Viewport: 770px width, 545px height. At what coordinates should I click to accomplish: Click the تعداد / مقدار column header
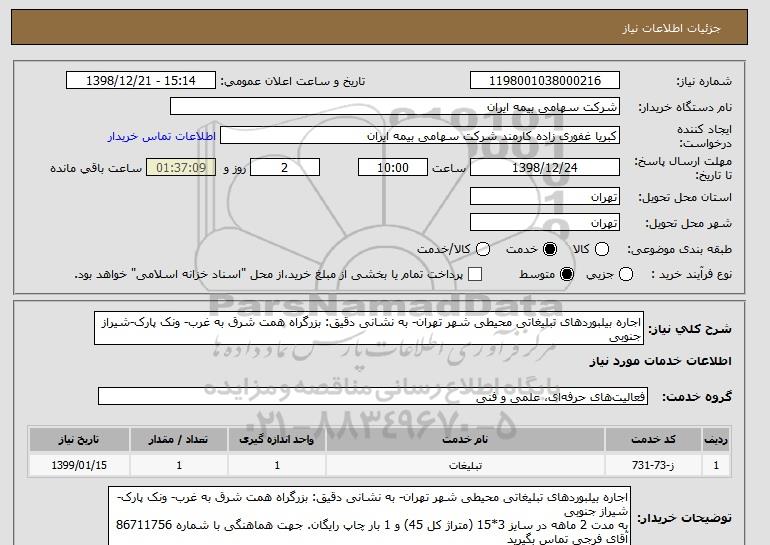point(179,439)
